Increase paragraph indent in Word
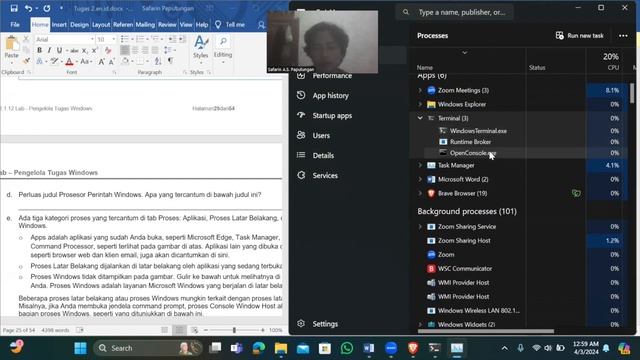Viewport: 640px width, 360px height. click(182, 39)
